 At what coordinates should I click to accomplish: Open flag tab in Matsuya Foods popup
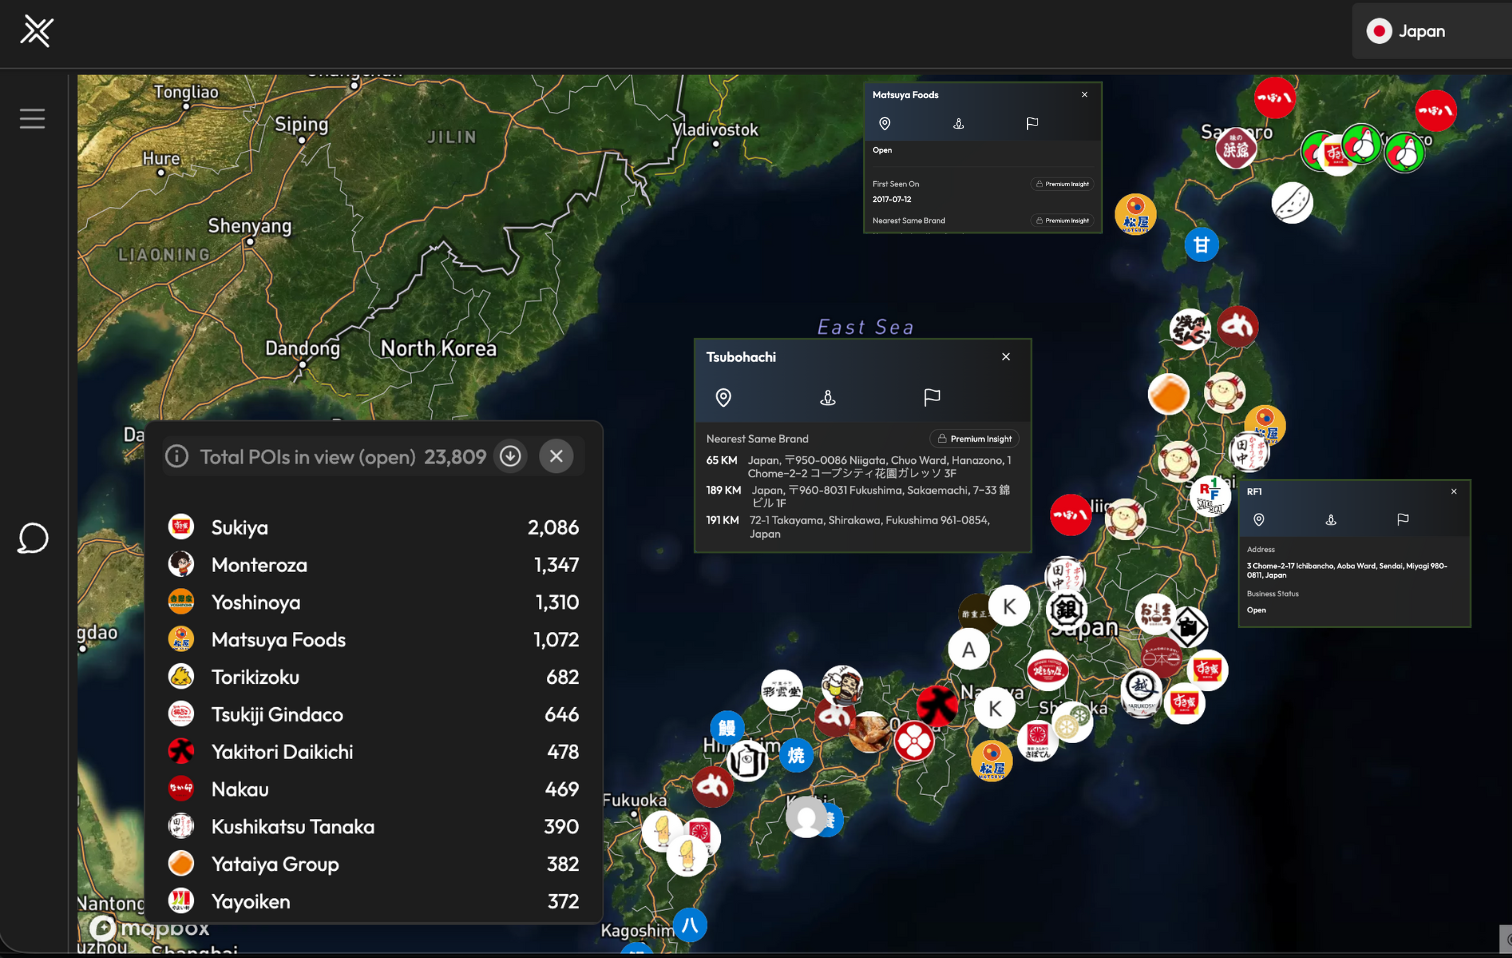tap(1032, 123)
